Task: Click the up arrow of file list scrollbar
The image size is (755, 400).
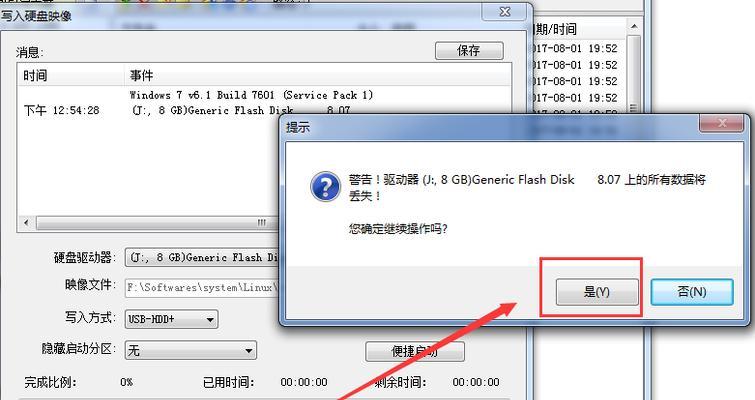Action: click(x=634, y=26)
